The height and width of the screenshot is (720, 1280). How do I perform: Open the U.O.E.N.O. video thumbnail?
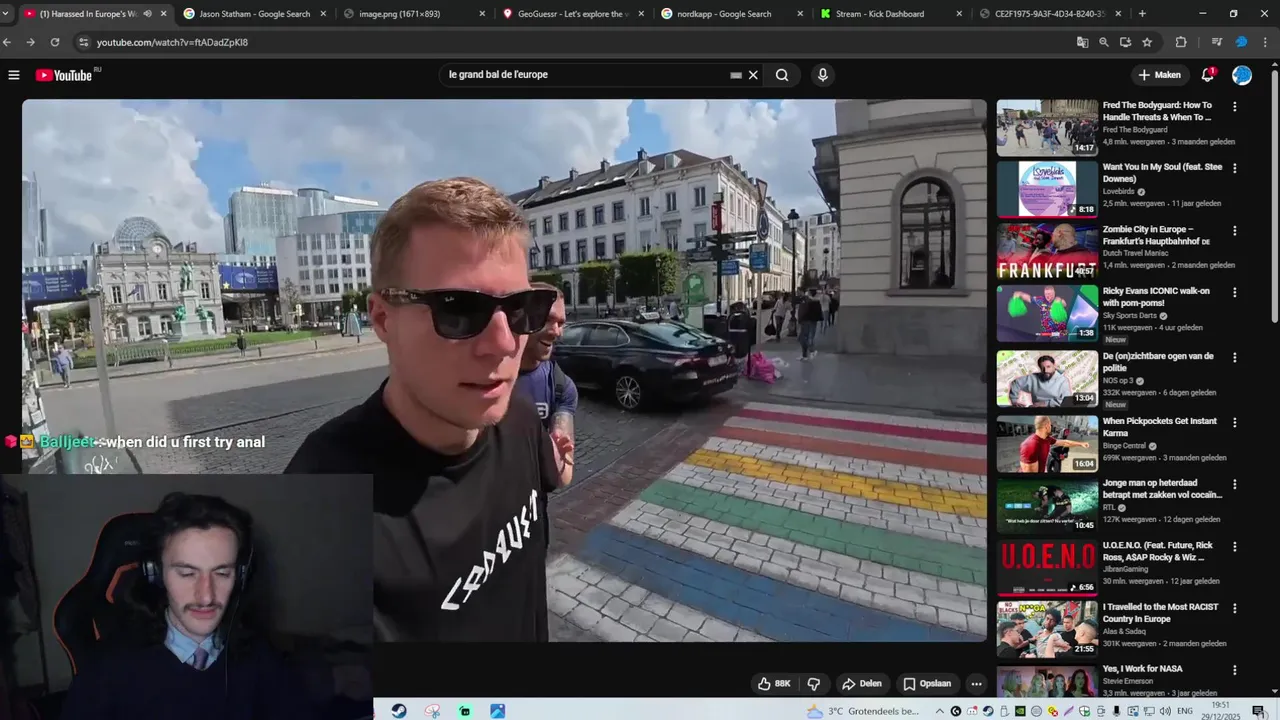(x=1047, y=567)
